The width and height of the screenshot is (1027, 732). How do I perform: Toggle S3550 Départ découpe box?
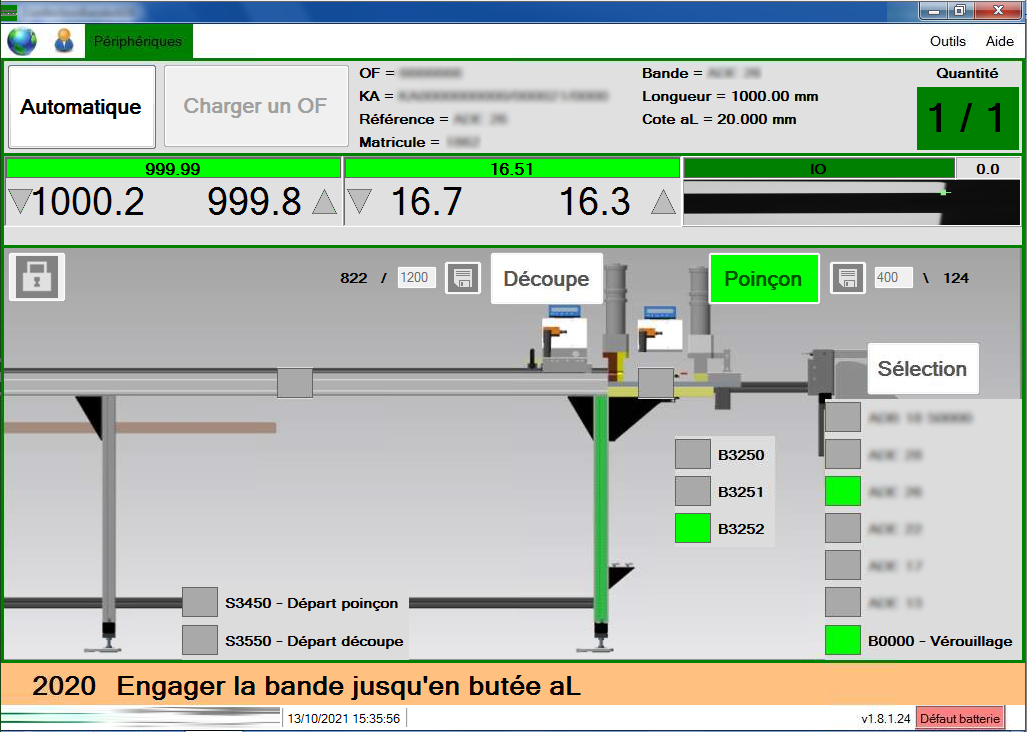[200, 639]
